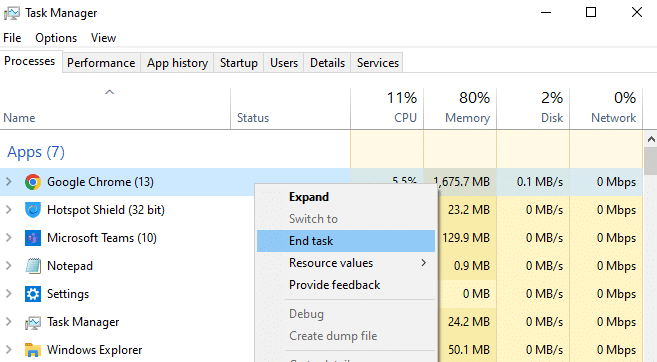The height and width of the screenshot is (362, 657).
Task: Click the Task Manager row icon
Action: [x=33, y=322]
